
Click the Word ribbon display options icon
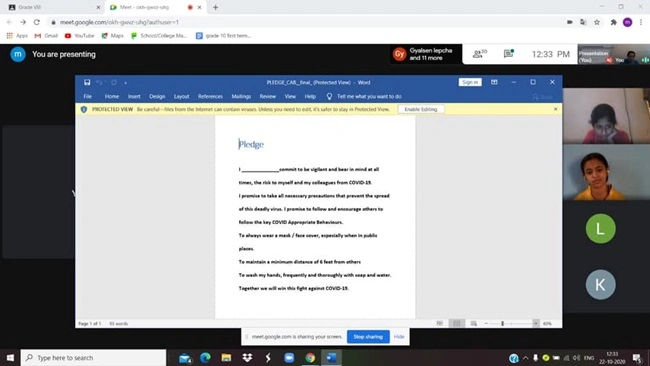click(494, 82)
